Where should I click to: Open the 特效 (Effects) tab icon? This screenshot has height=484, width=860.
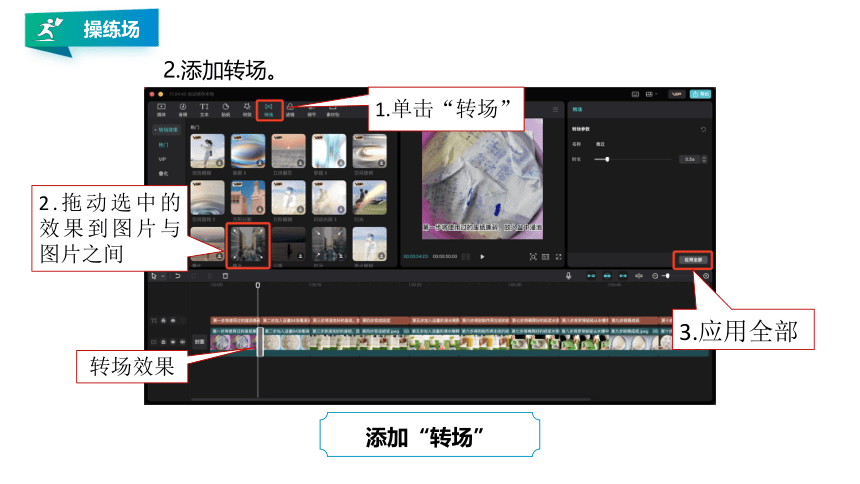[x=247, y=110]
